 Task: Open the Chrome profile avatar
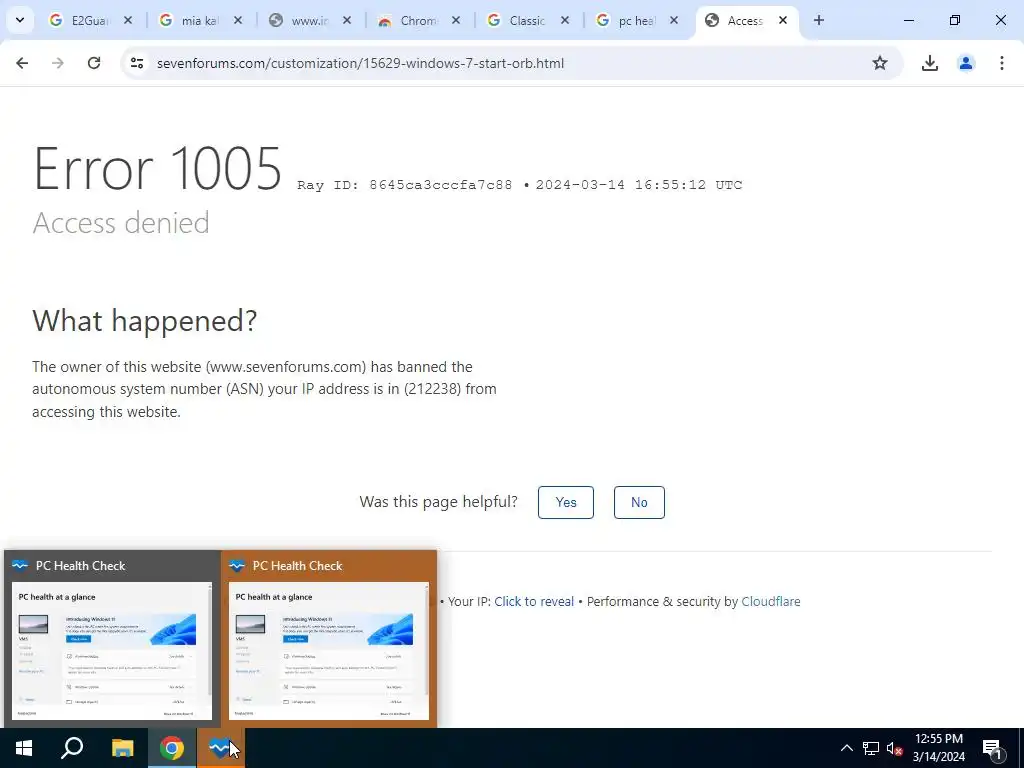966,63
